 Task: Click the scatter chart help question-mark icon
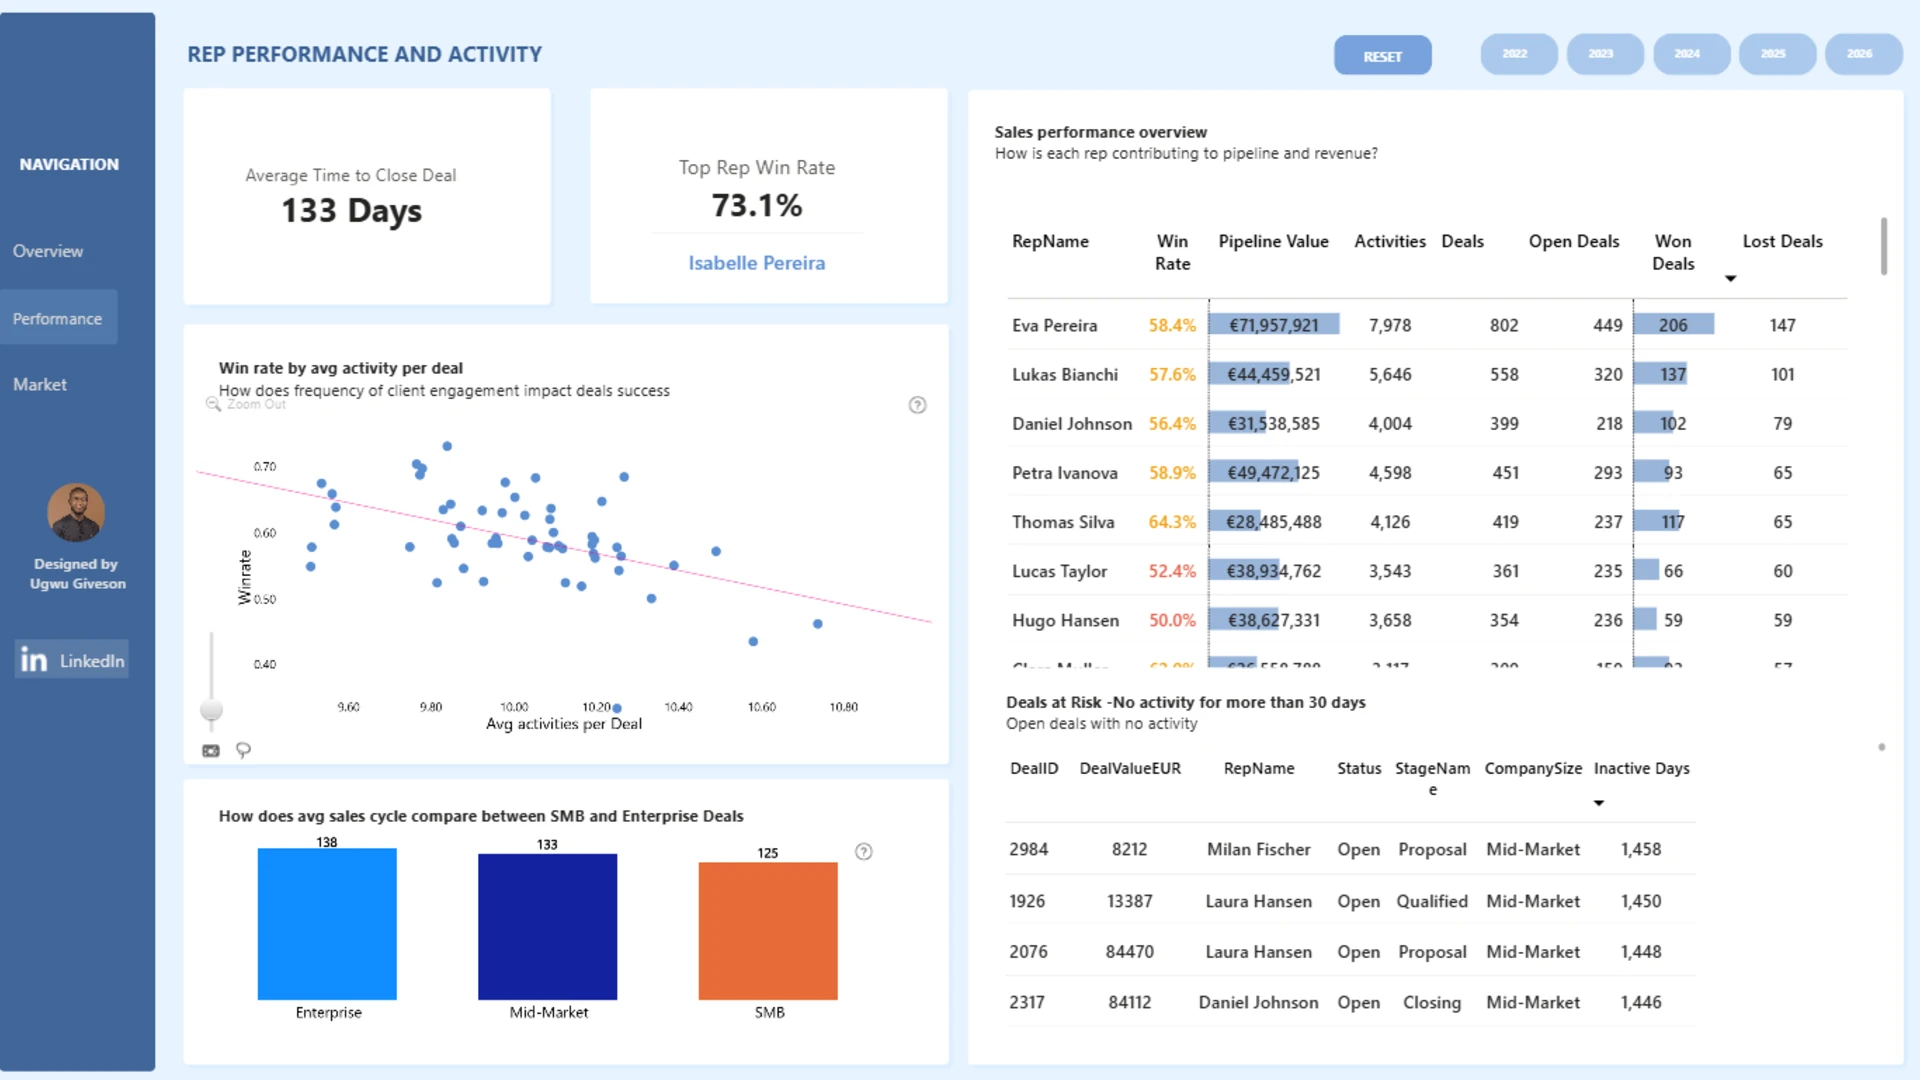coord(917,405)
